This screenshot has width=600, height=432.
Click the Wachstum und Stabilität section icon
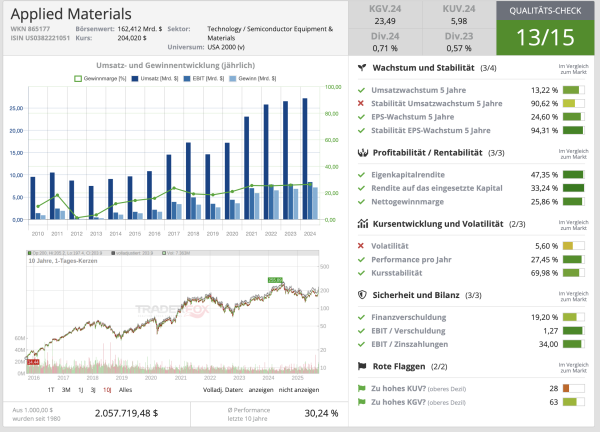click(362, 68)
